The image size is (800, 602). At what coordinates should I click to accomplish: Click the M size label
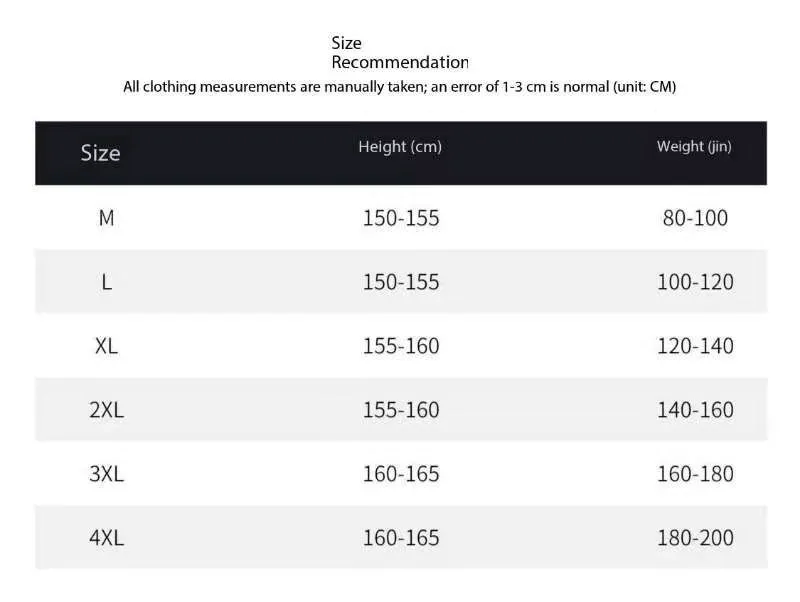coord(106,218)
